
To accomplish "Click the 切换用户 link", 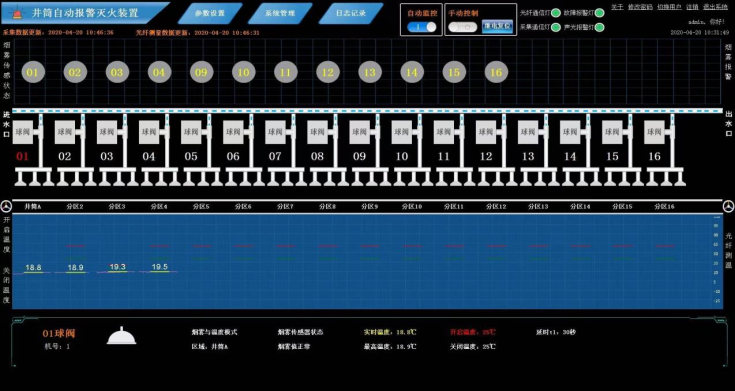I will pyautogui.click(x=669, y=7).
